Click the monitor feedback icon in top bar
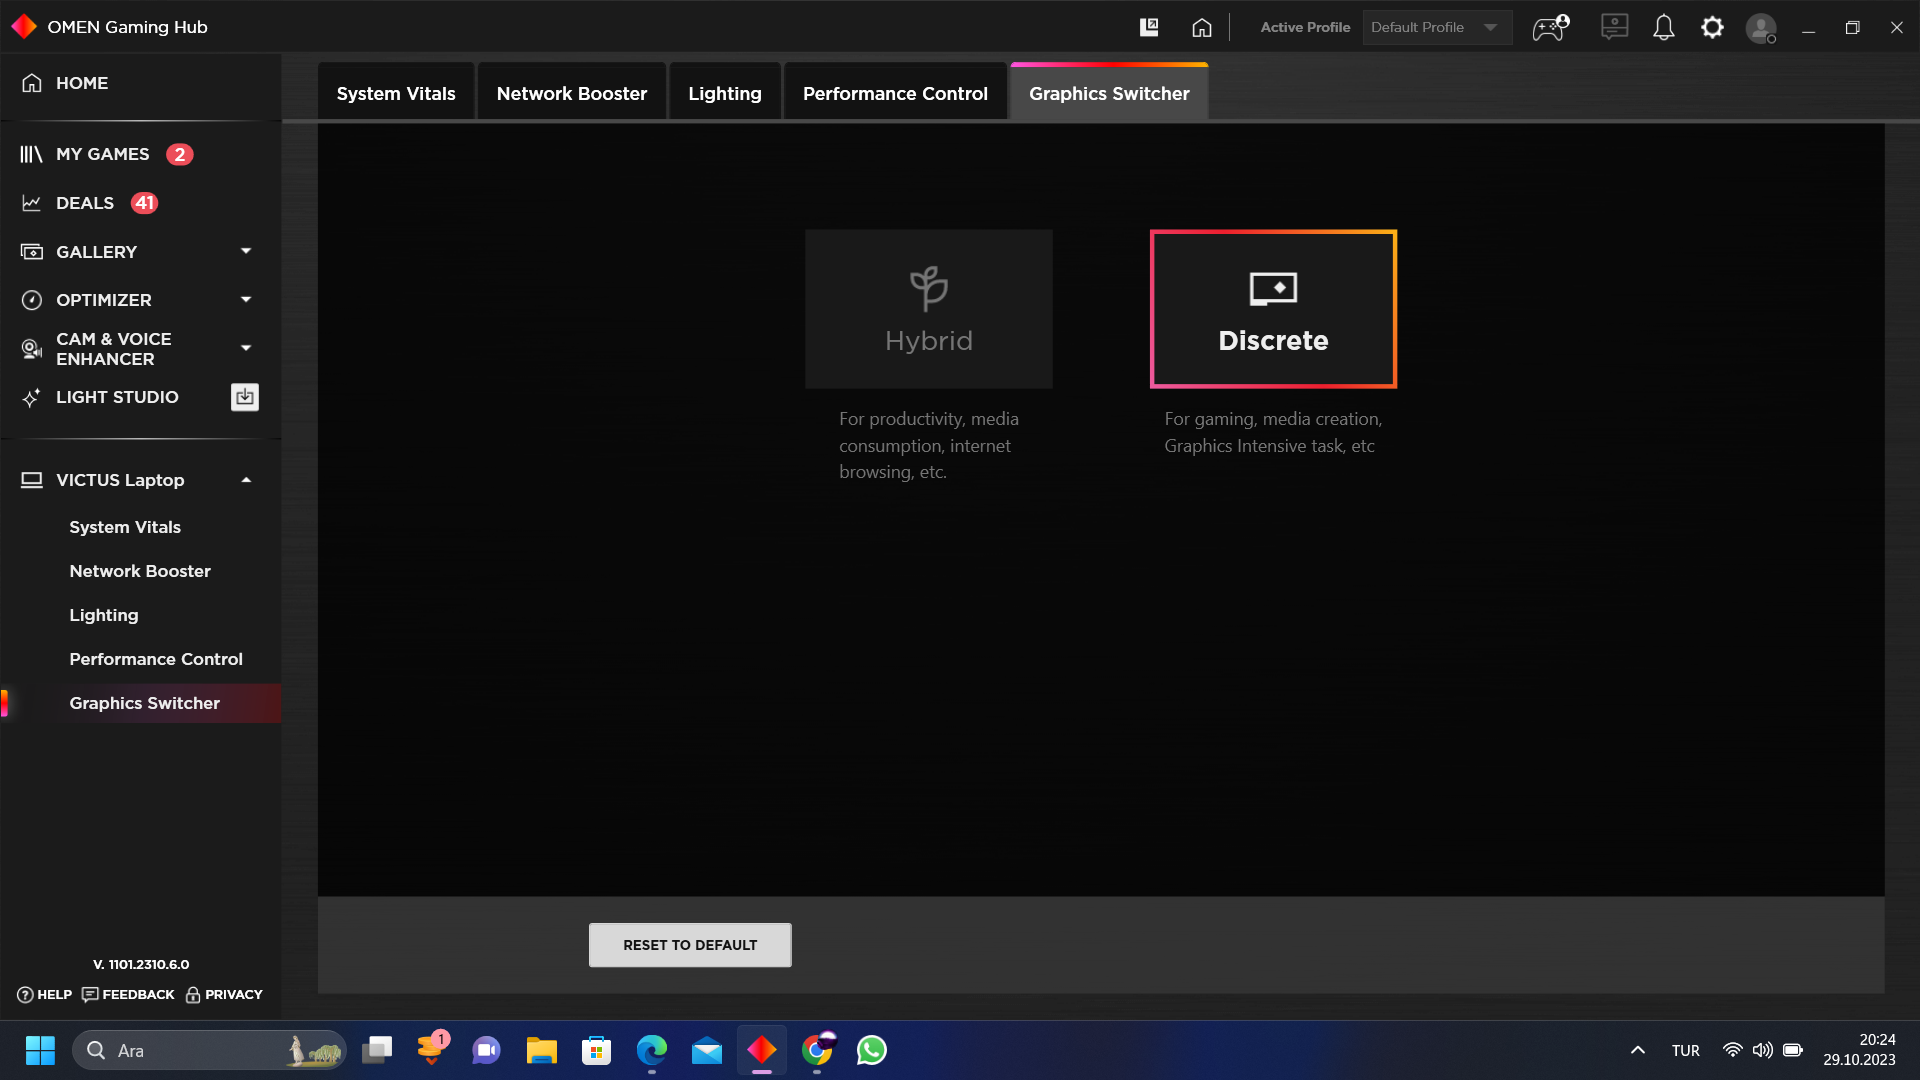 [1614, 27]
